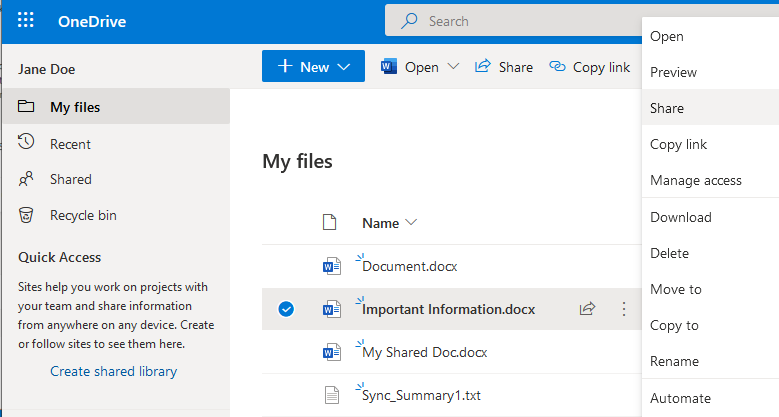Click the Word icon in the Open toolbar button

tap(389, 67)
